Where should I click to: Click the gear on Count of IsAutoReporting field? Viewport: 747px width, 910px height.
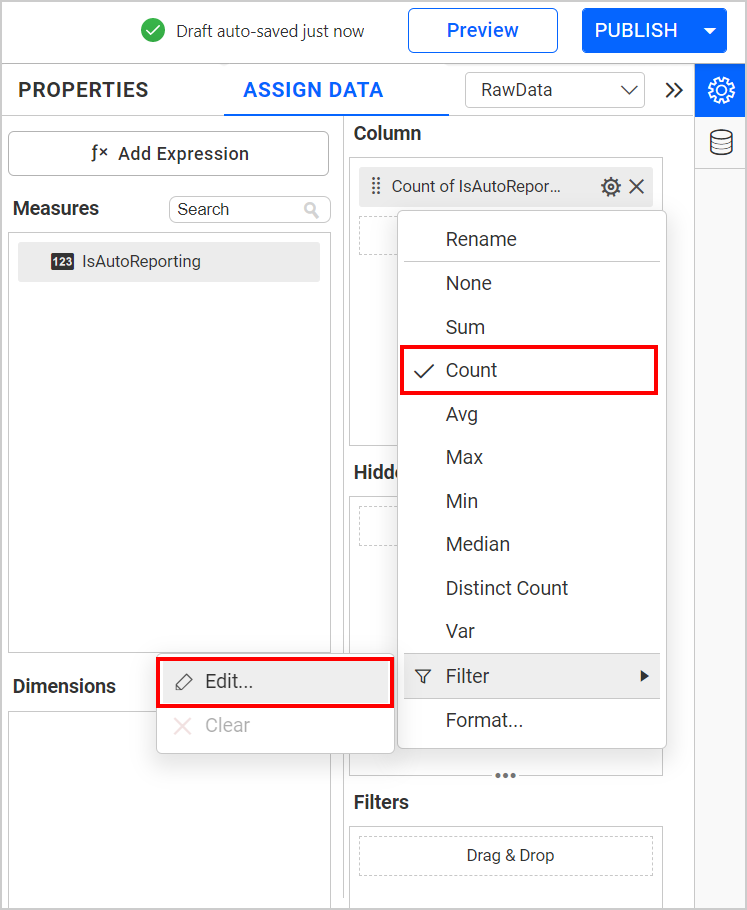(x=611, y=186)
